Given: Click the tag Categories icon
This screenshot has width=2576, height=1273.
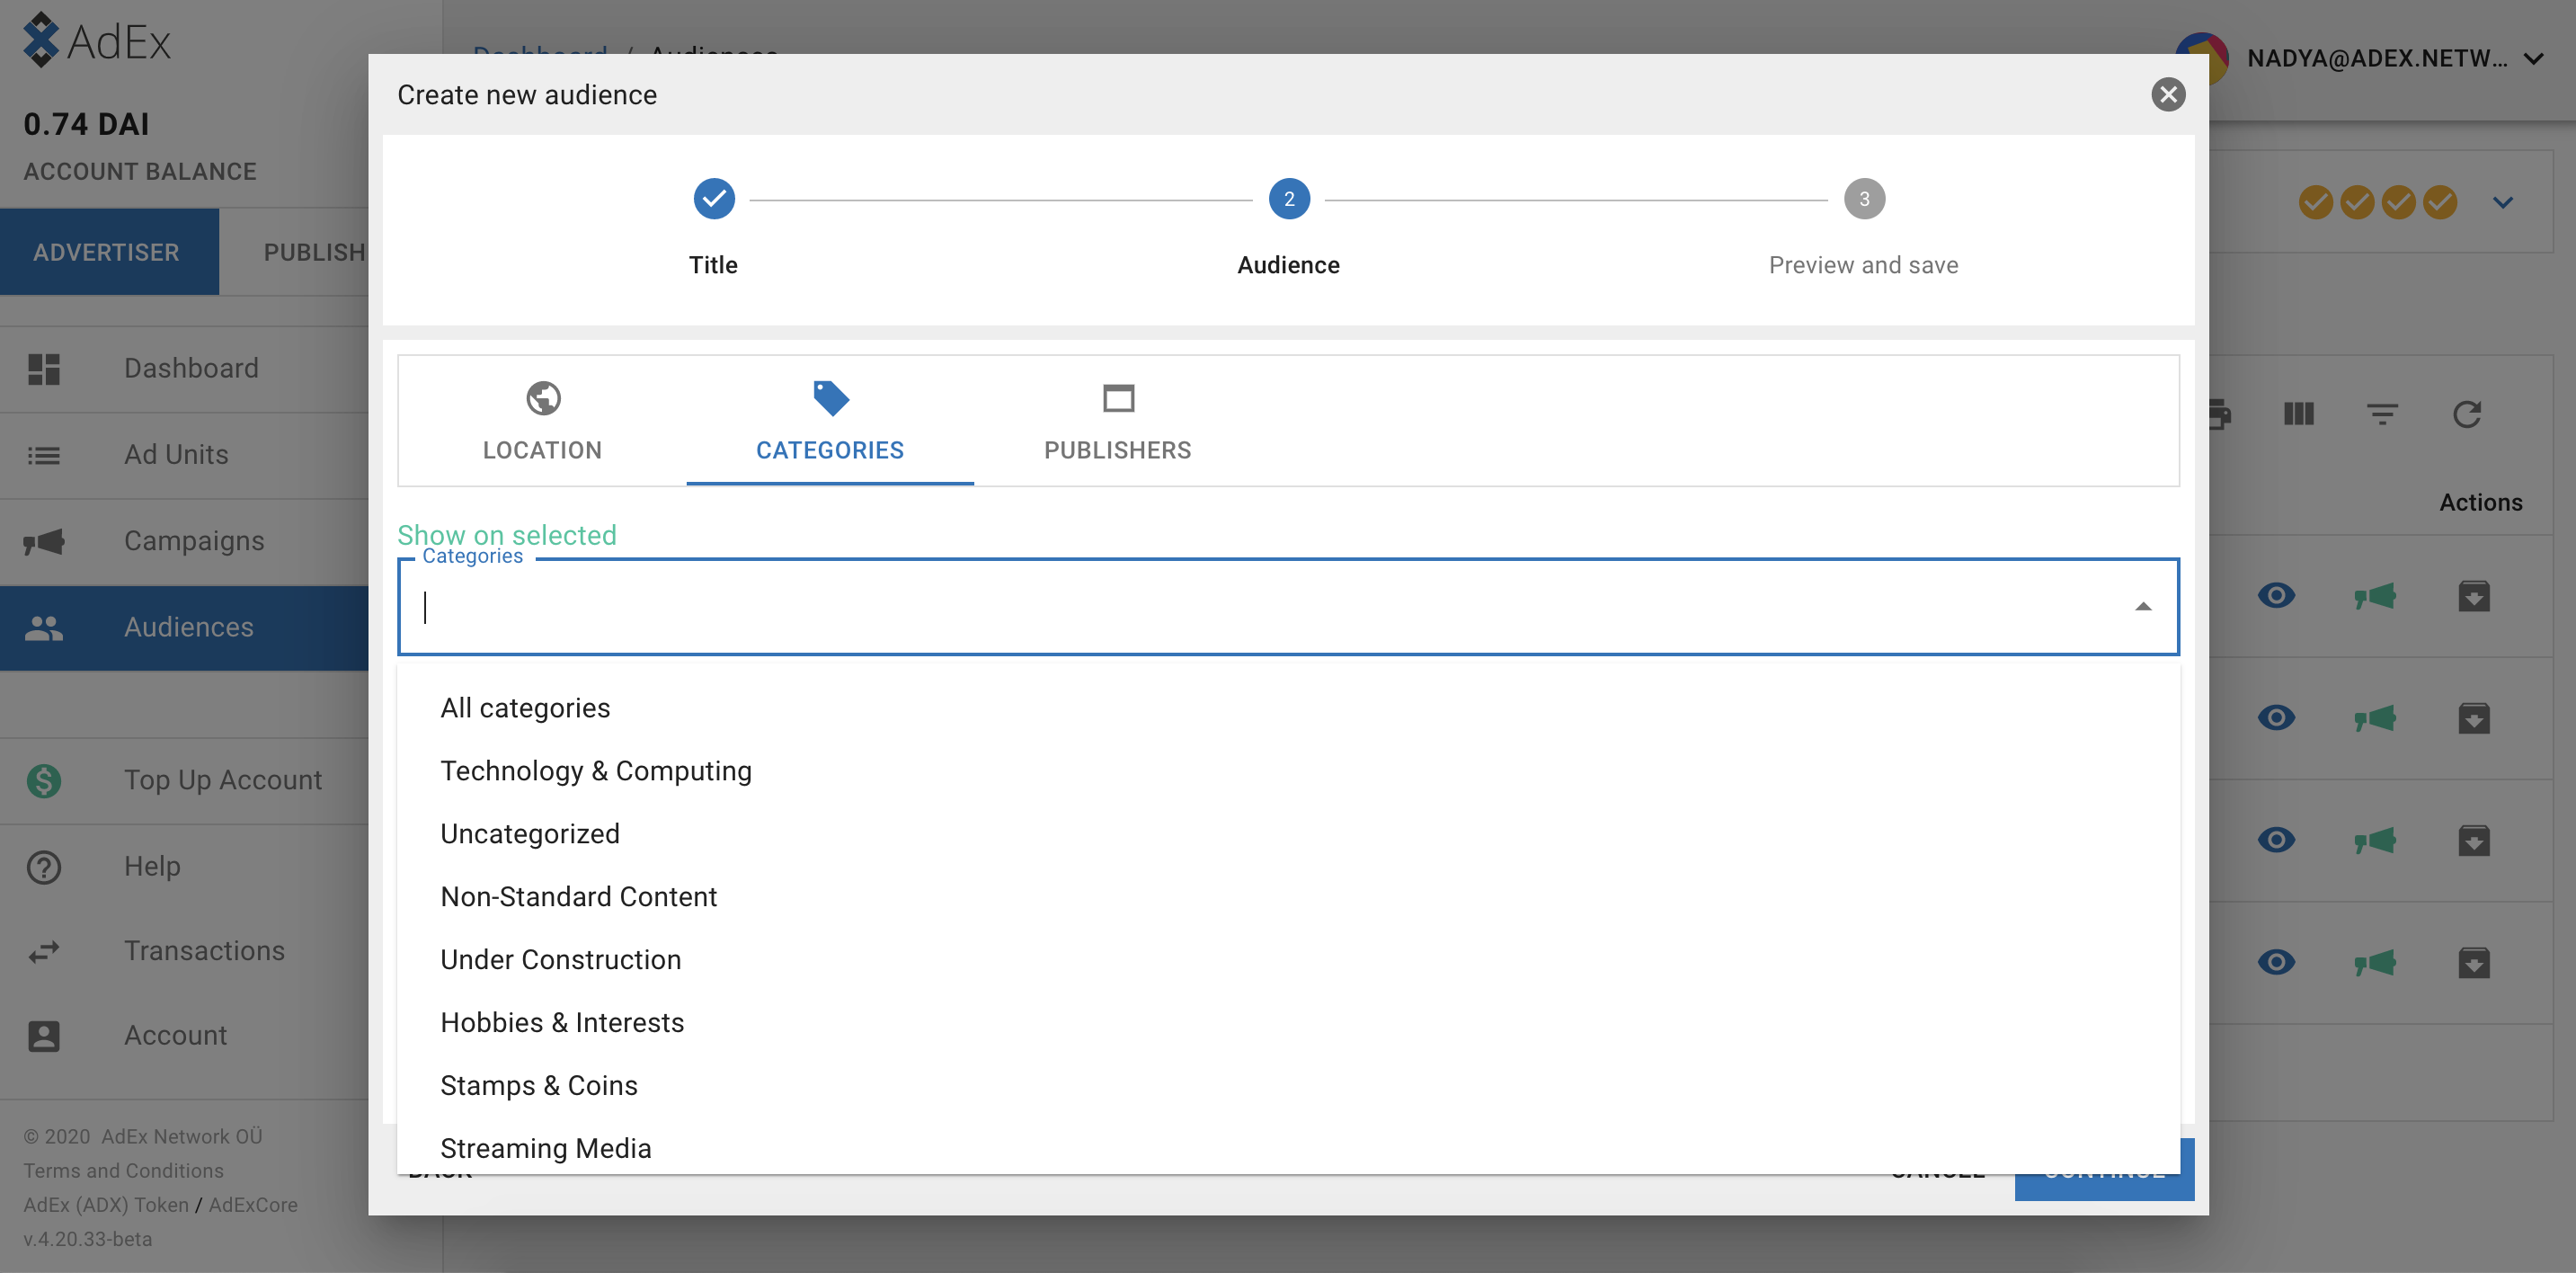Looking at the screenshot, I should pos(830,398).
